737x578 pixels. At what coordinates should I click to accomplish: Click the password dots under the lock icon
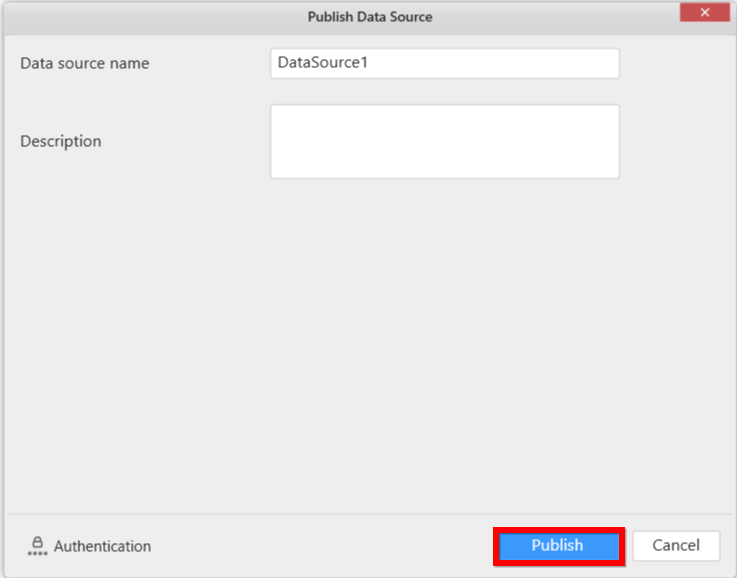coord(38,553)
